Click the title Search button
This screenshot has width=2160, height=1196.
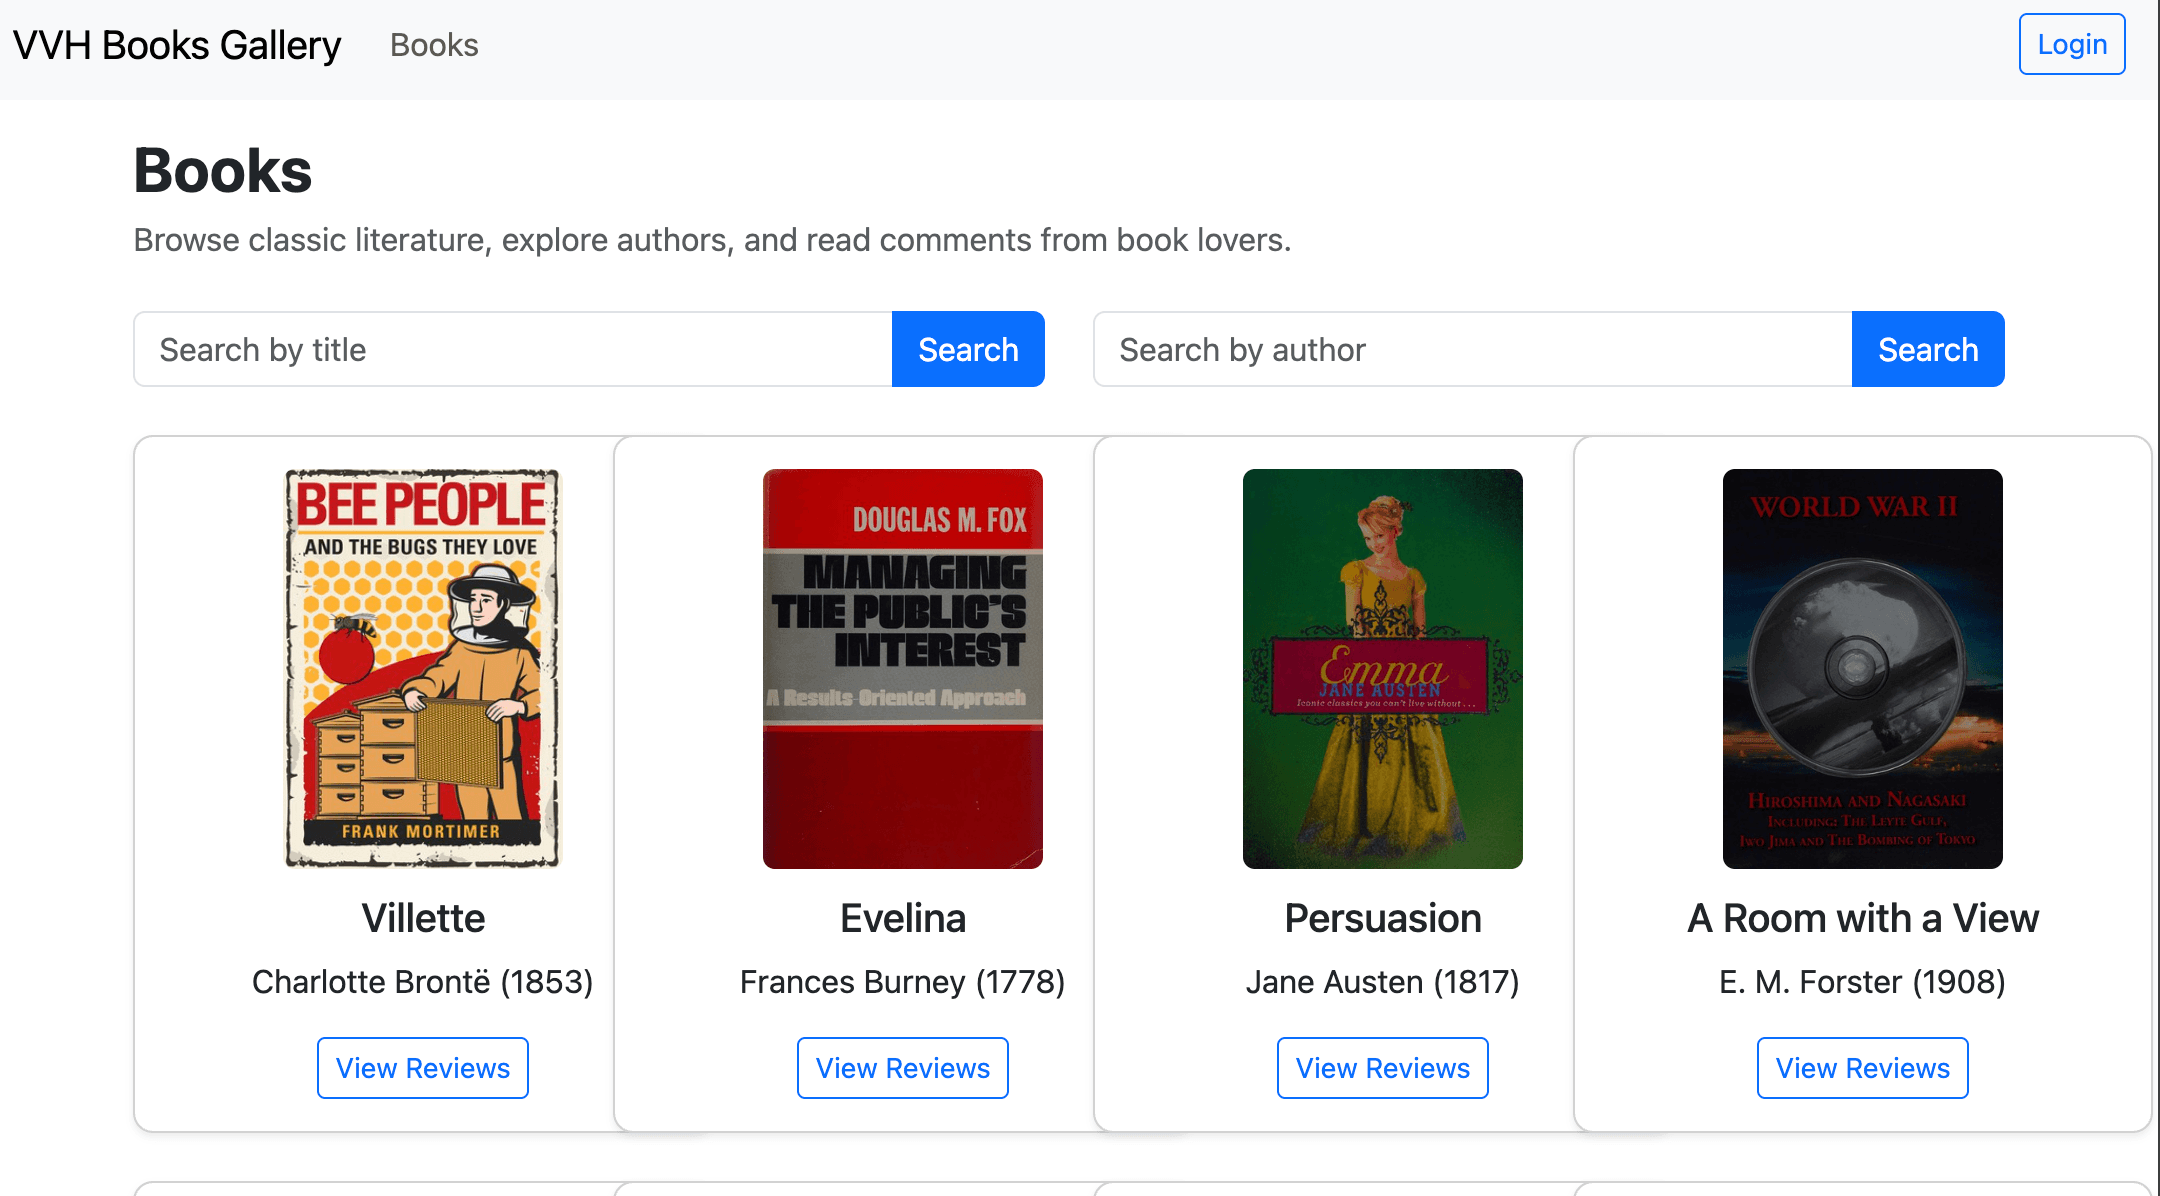click(x=967, y=349)
